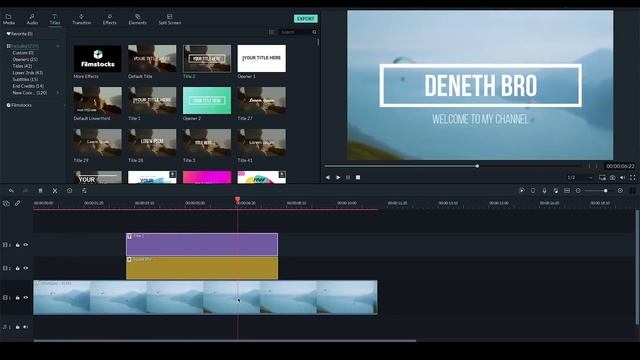Select the Title 2 thumbnail

[x=207, y=58]
